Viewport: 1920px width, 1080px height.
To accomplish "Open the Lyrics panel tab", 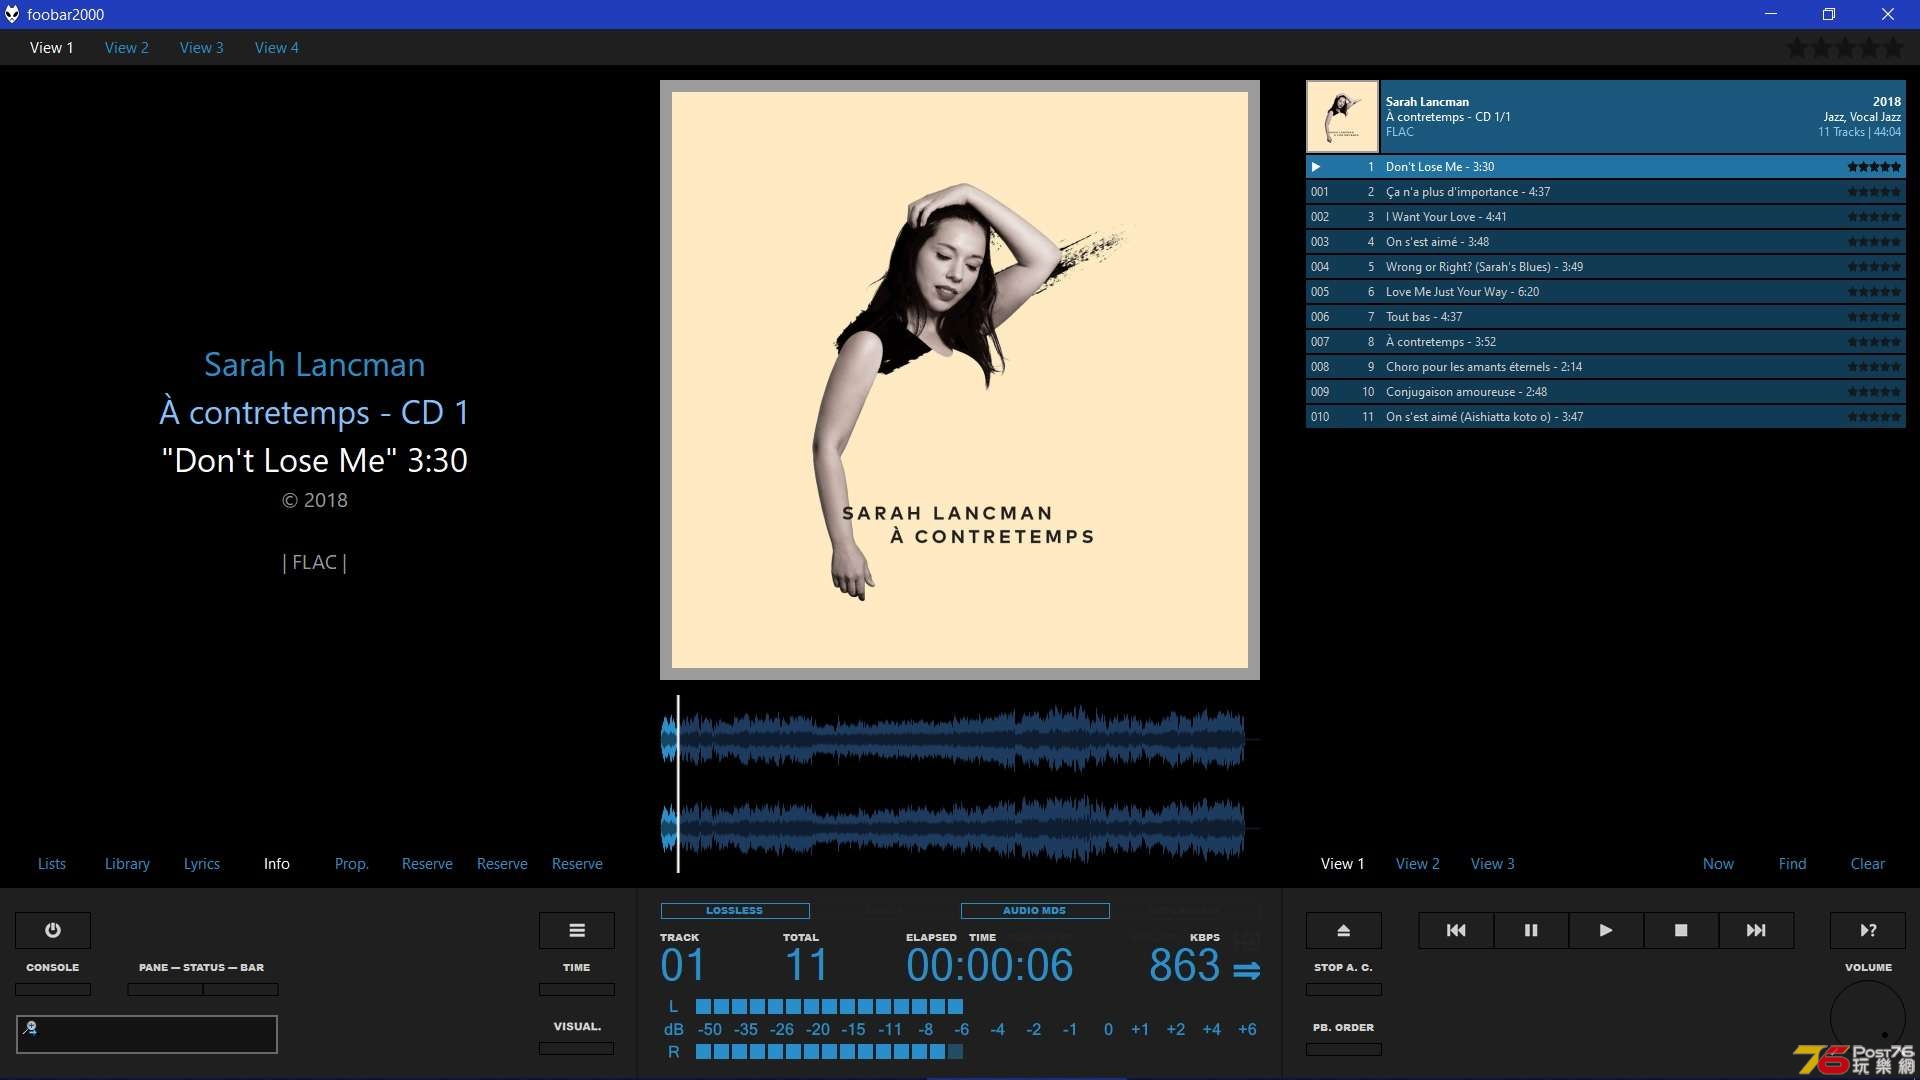I will 202,864.
